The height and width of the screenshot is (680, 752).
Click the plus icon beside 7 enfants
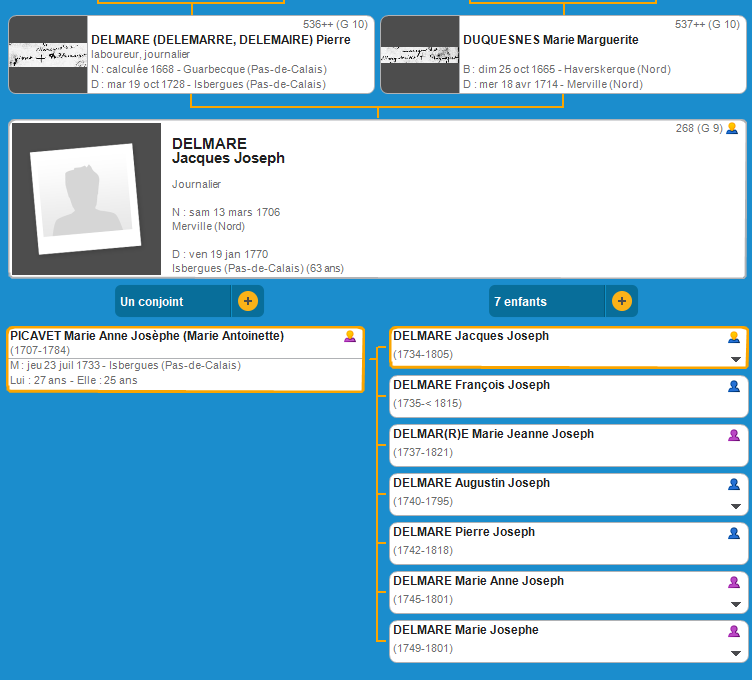tap(621, 301)
